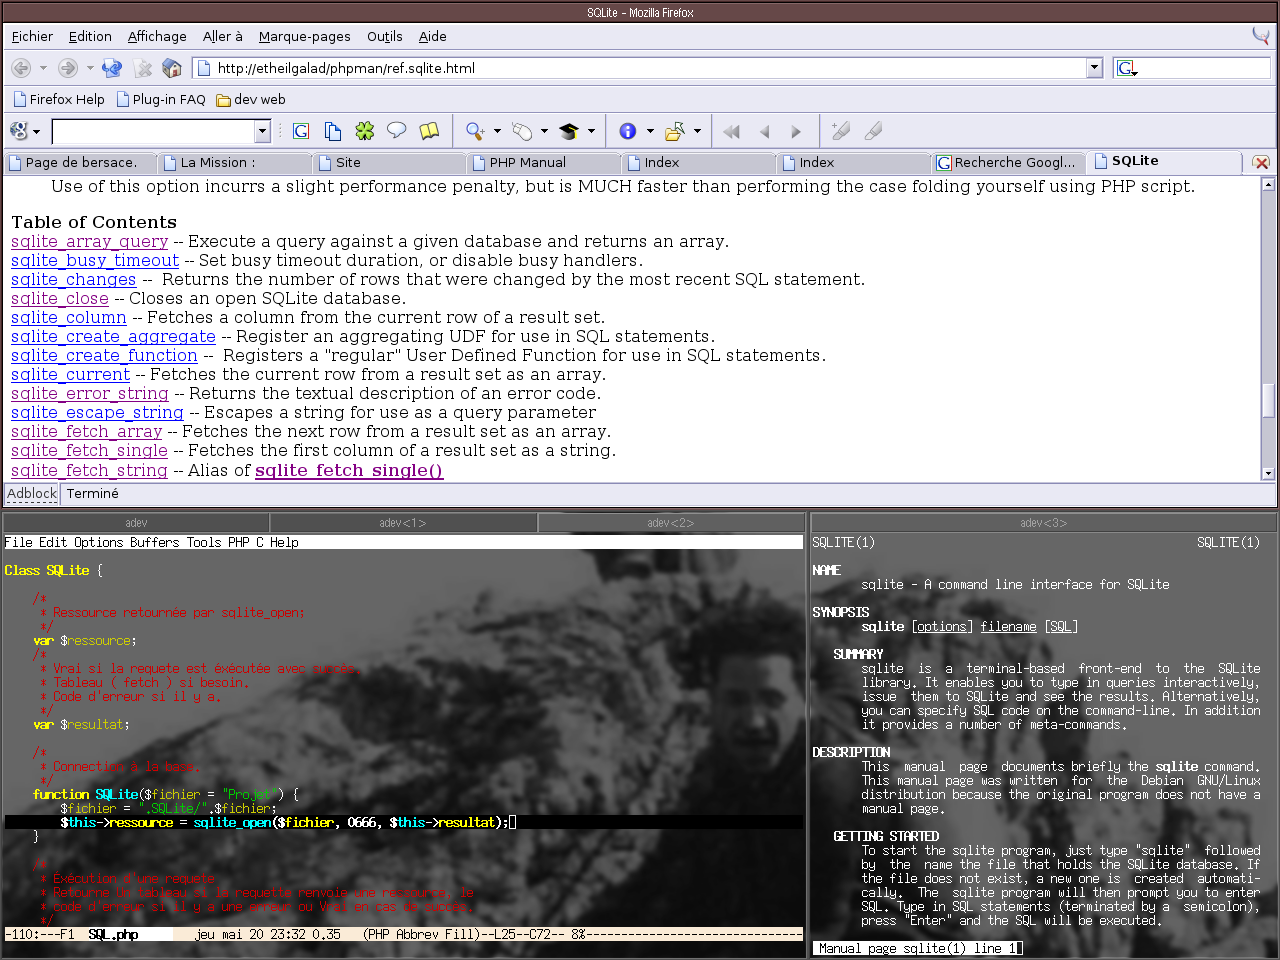This screenshot has width=1280, height=960.
Task: Click the overlapping pages icon on Google toolbar
Action: coord(333,131)
